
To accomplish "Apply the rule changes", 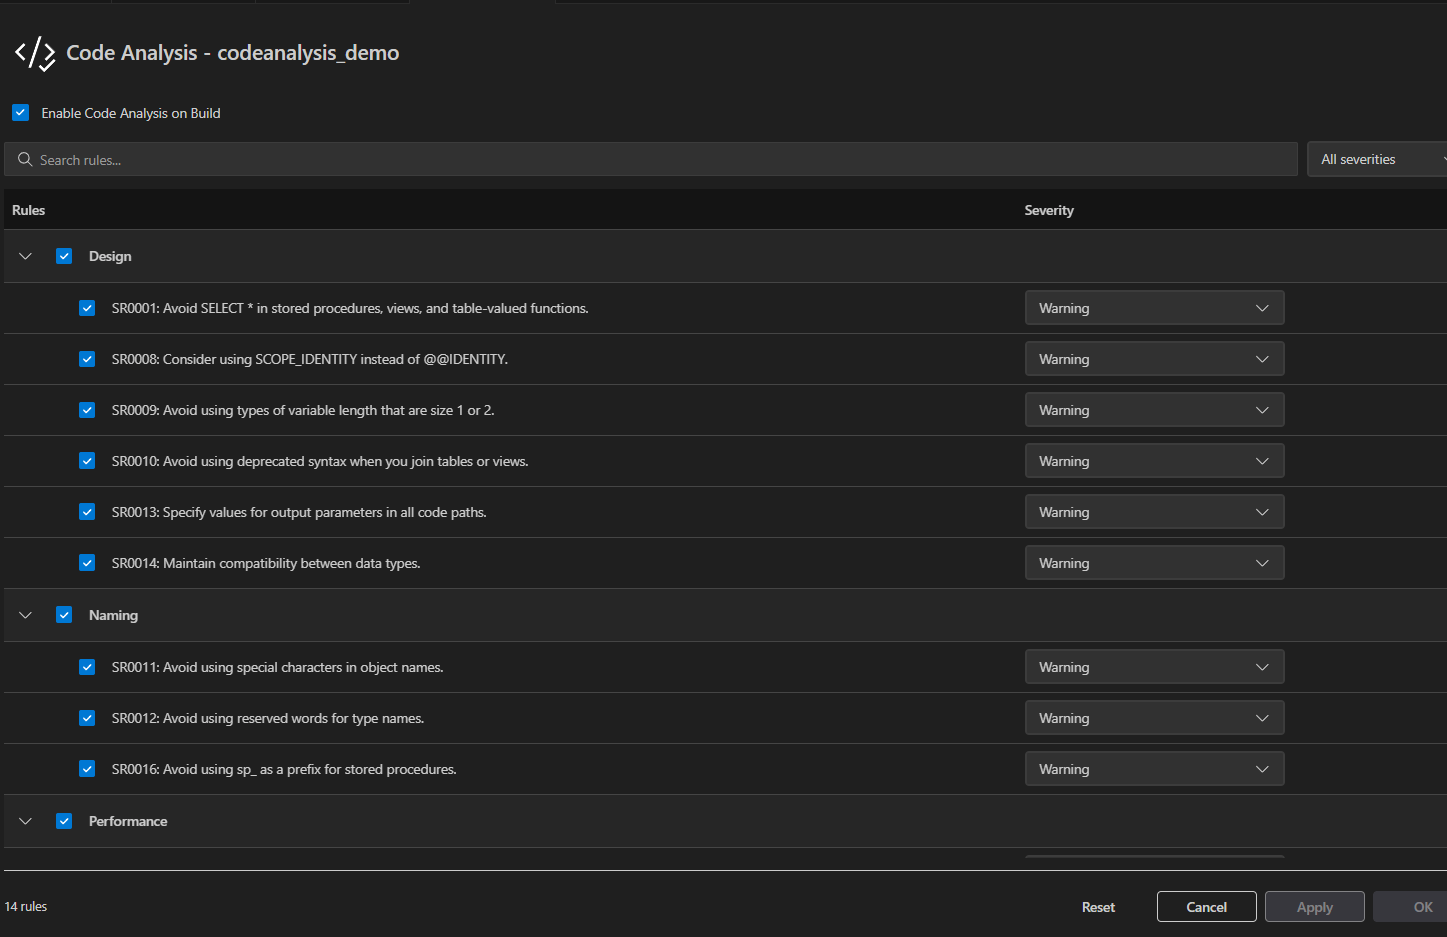I will (1314, 906).
